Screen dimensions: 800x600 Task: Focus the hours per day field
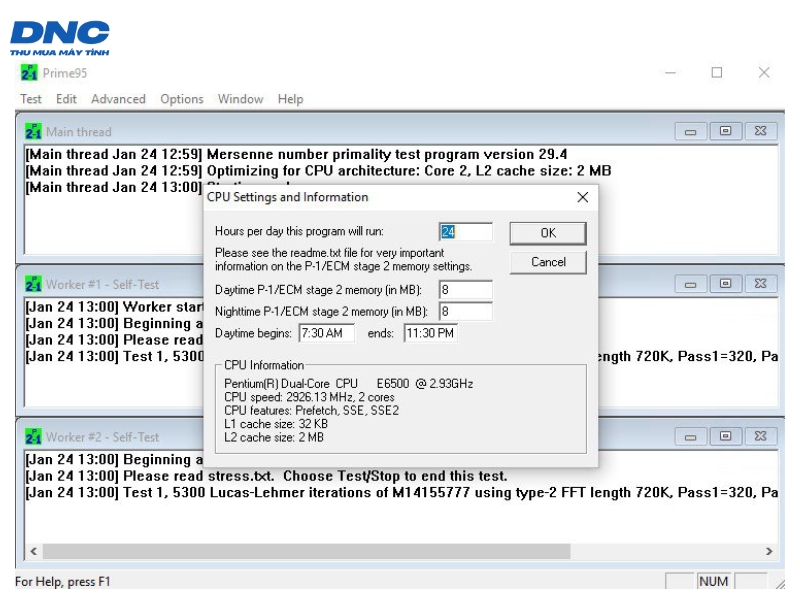pyautogui.click(x=465, y=232)
